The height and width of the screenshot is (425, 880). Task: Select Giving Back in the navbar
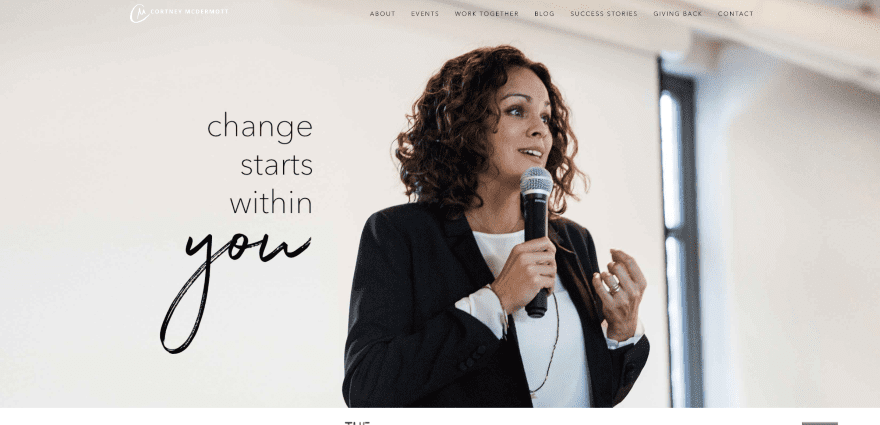tap(678, 14)
